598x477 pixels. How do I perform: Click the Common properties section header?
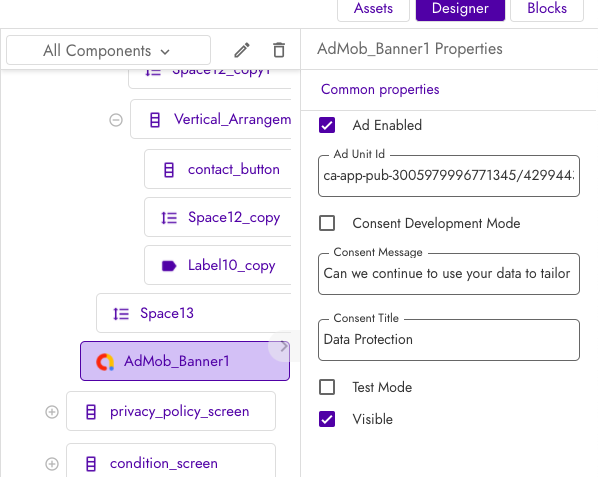coord(380,89)
